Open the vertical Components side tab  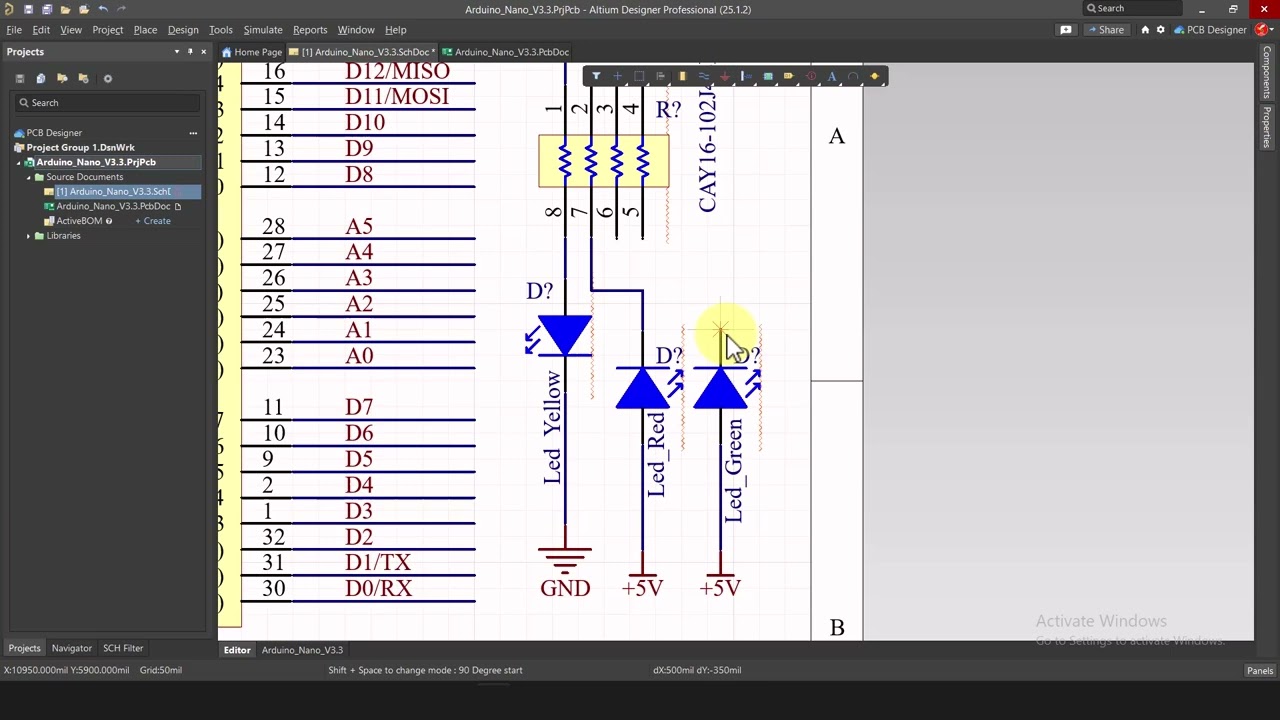1266,72
